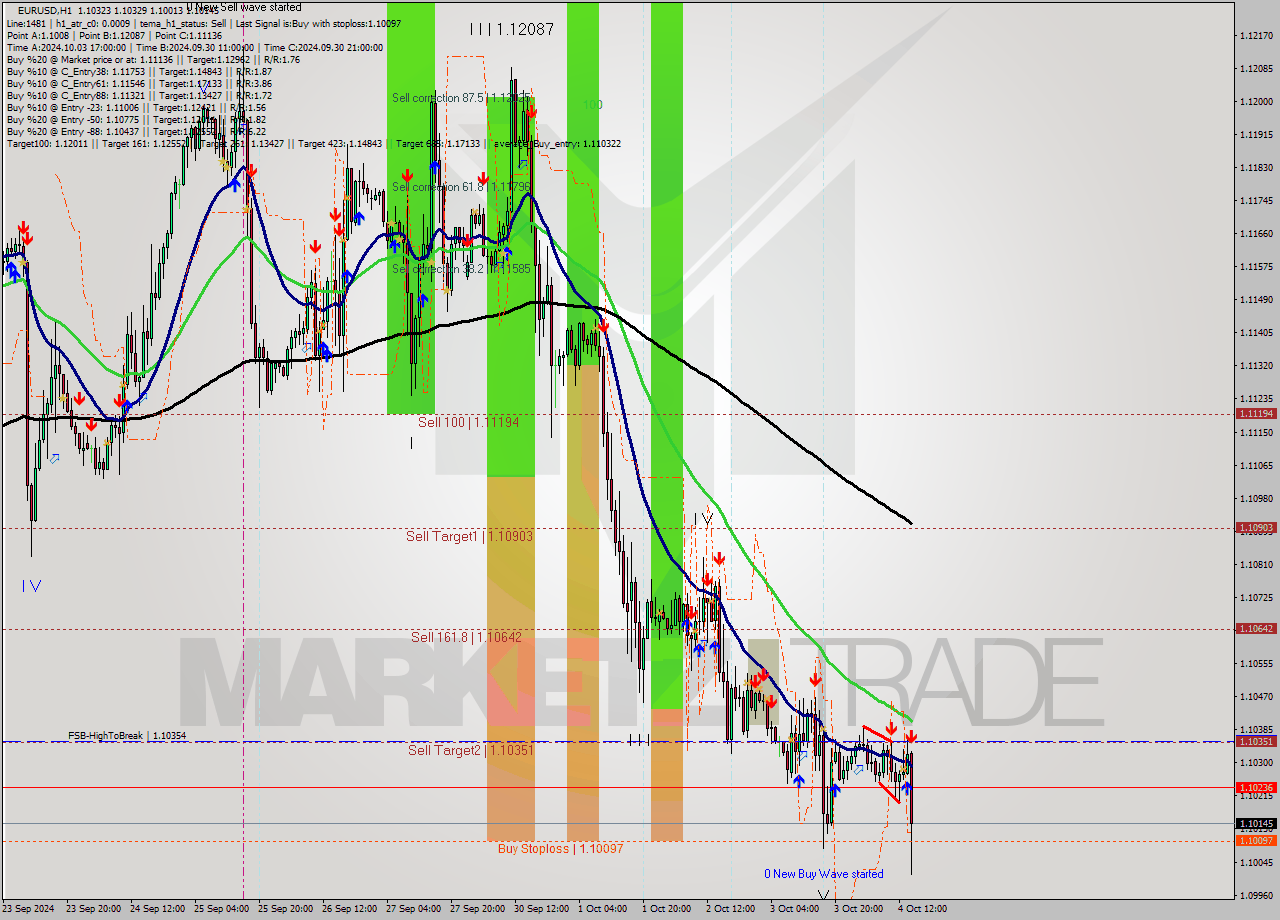Select the 'Sell Target1 | 1.10903' label

[469, 537]
